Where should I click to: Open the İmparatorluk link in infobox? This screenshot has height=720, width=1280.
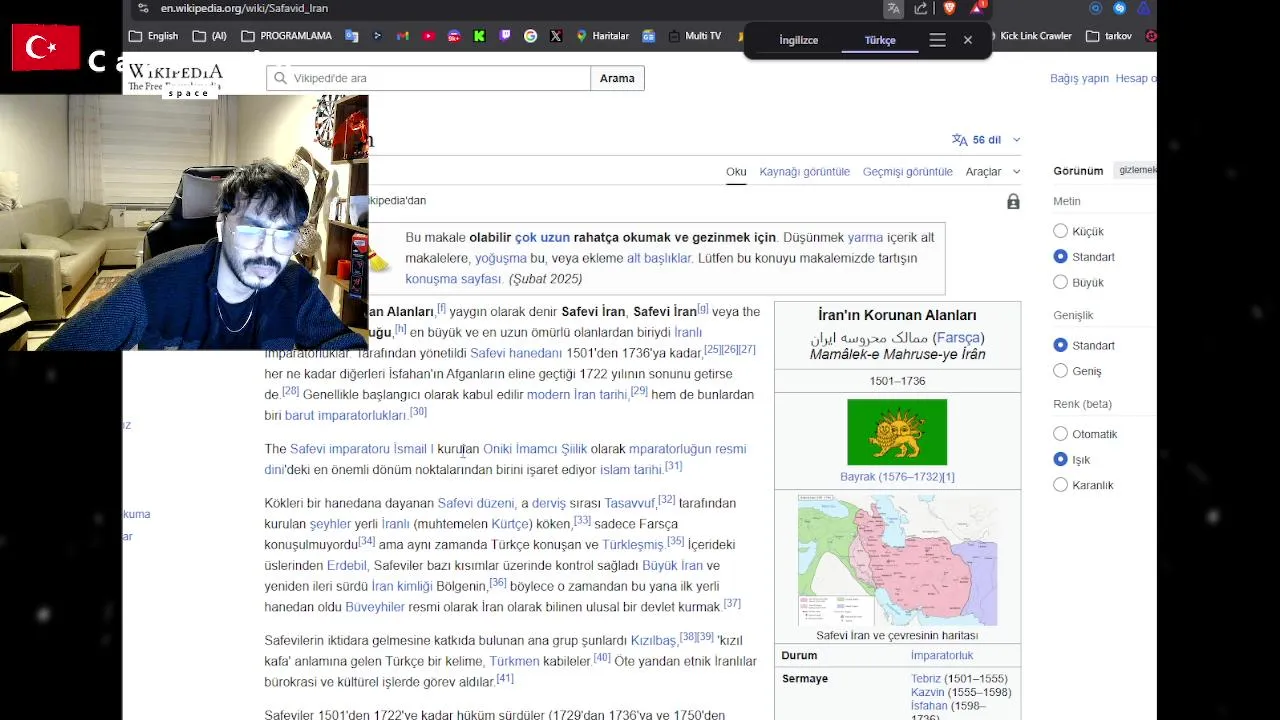coord(942,656)
